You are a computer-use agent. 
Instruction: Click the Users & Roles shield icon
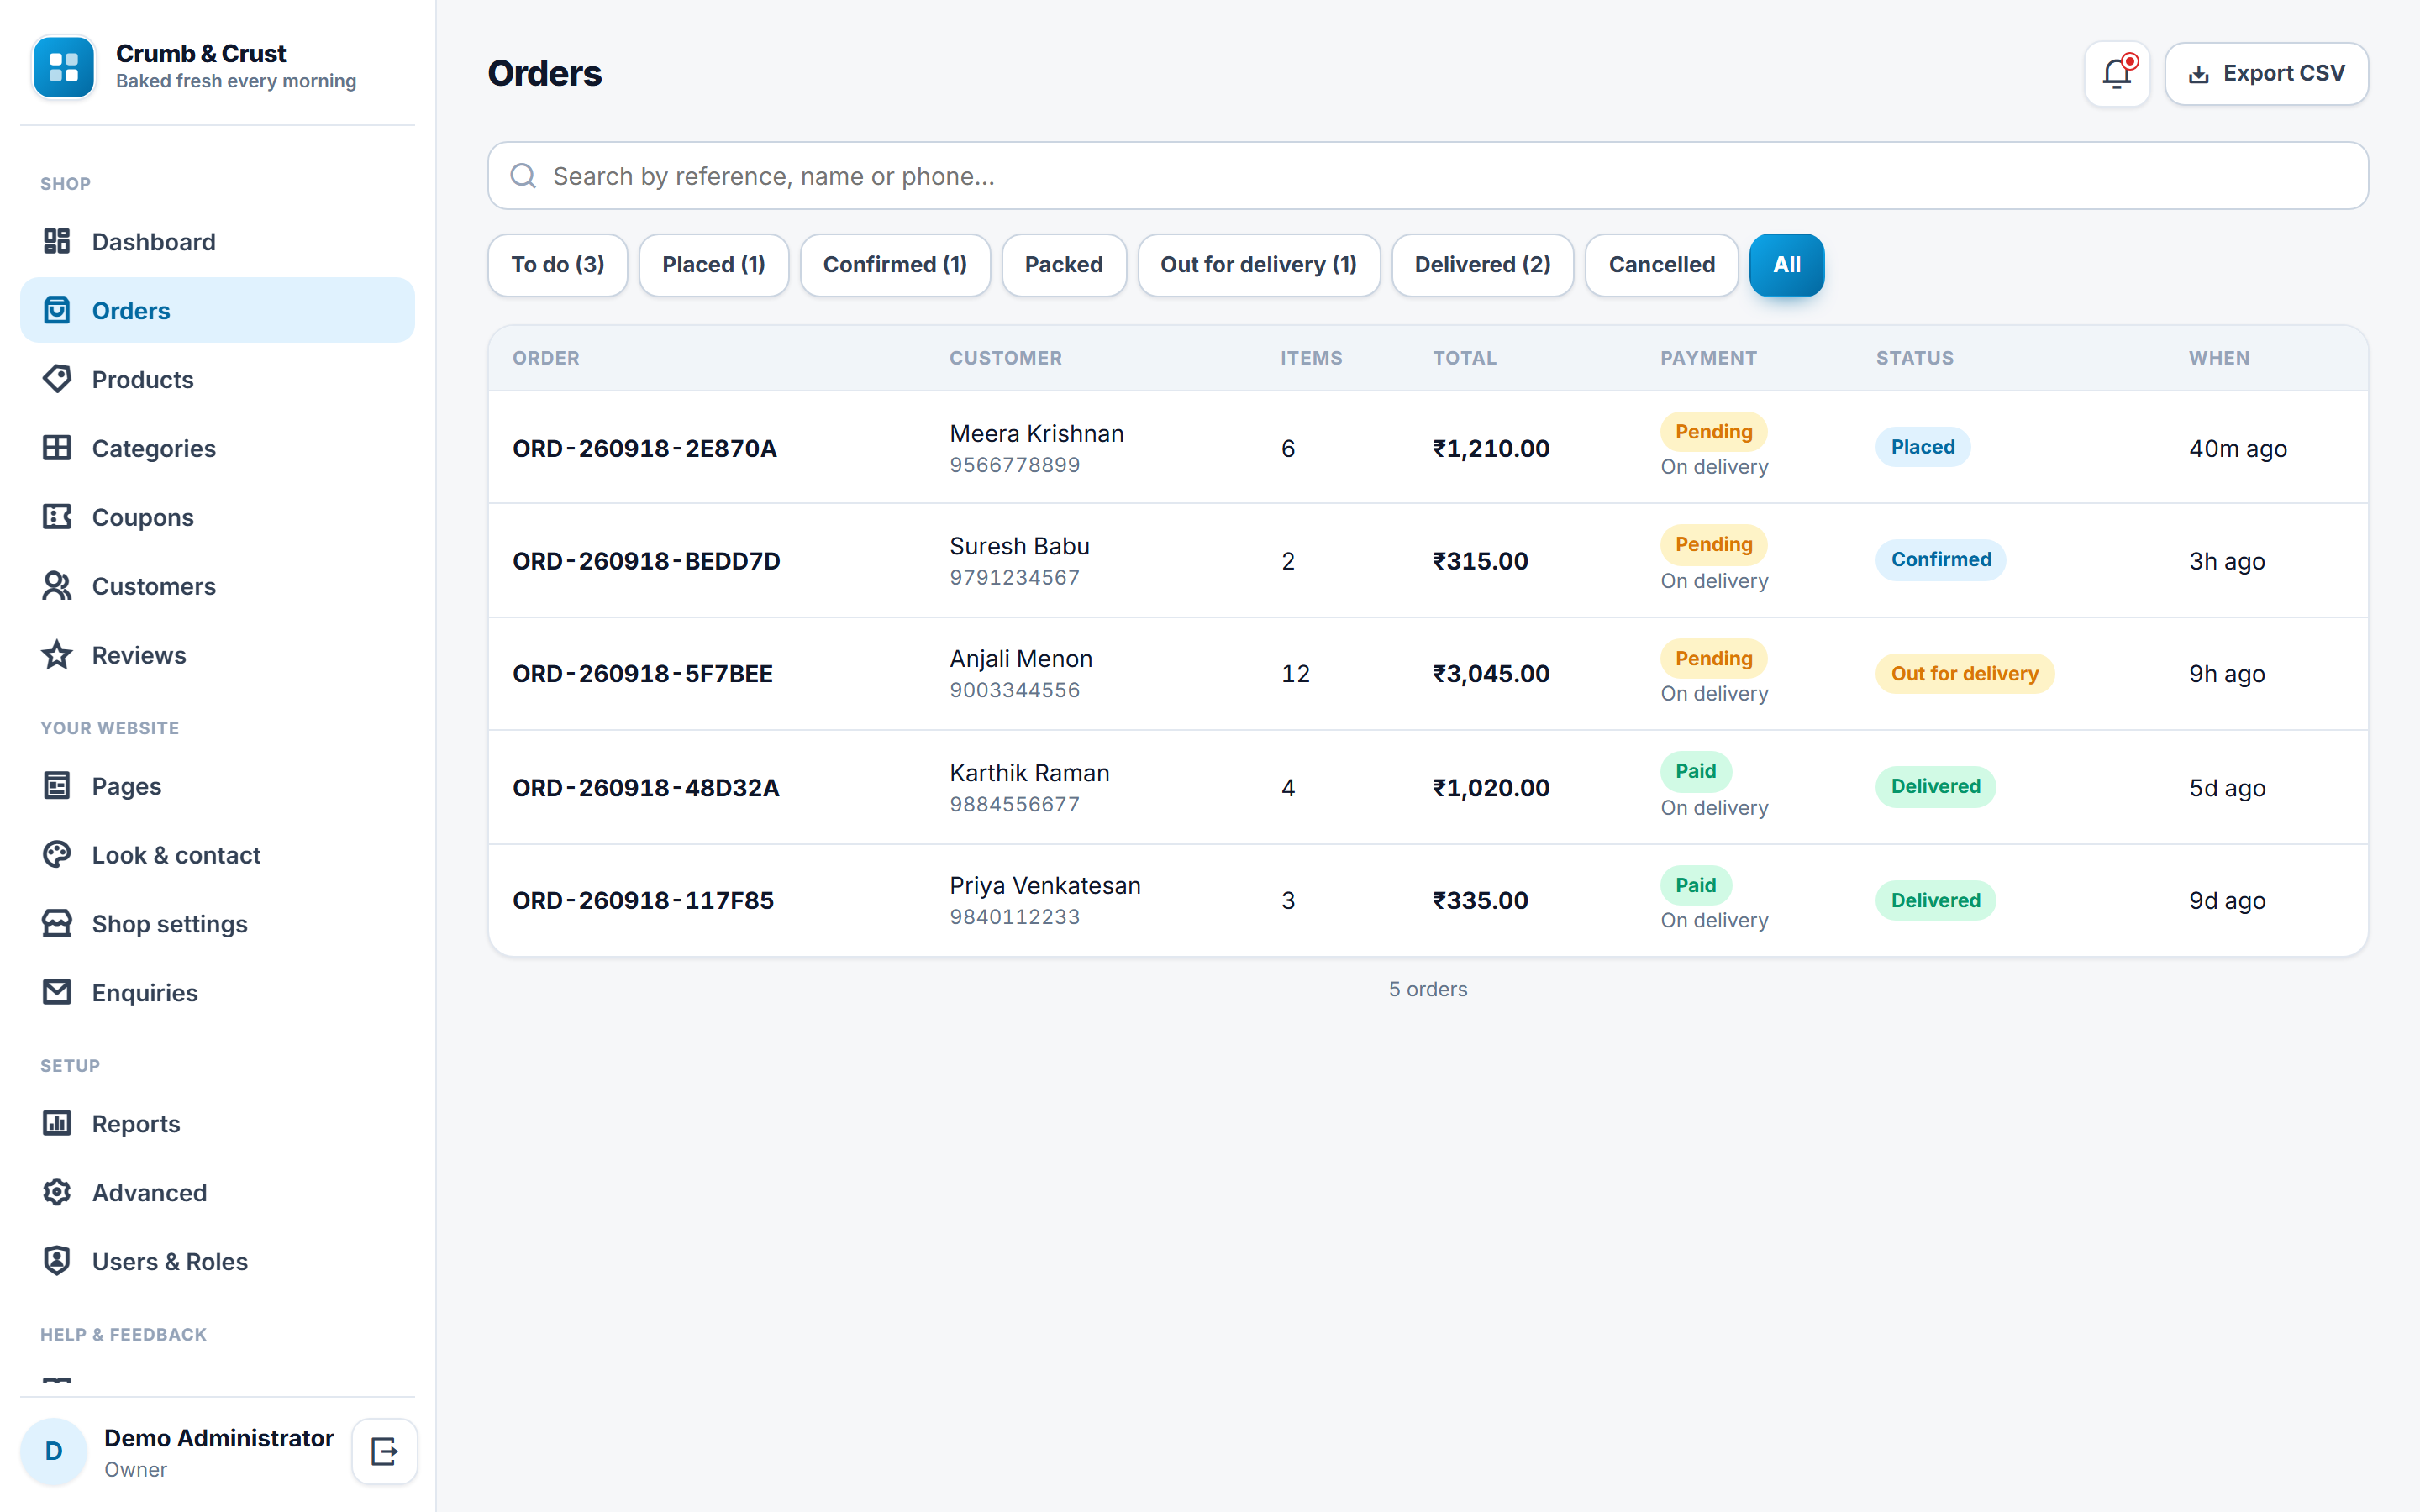[x=57, y=1261]
